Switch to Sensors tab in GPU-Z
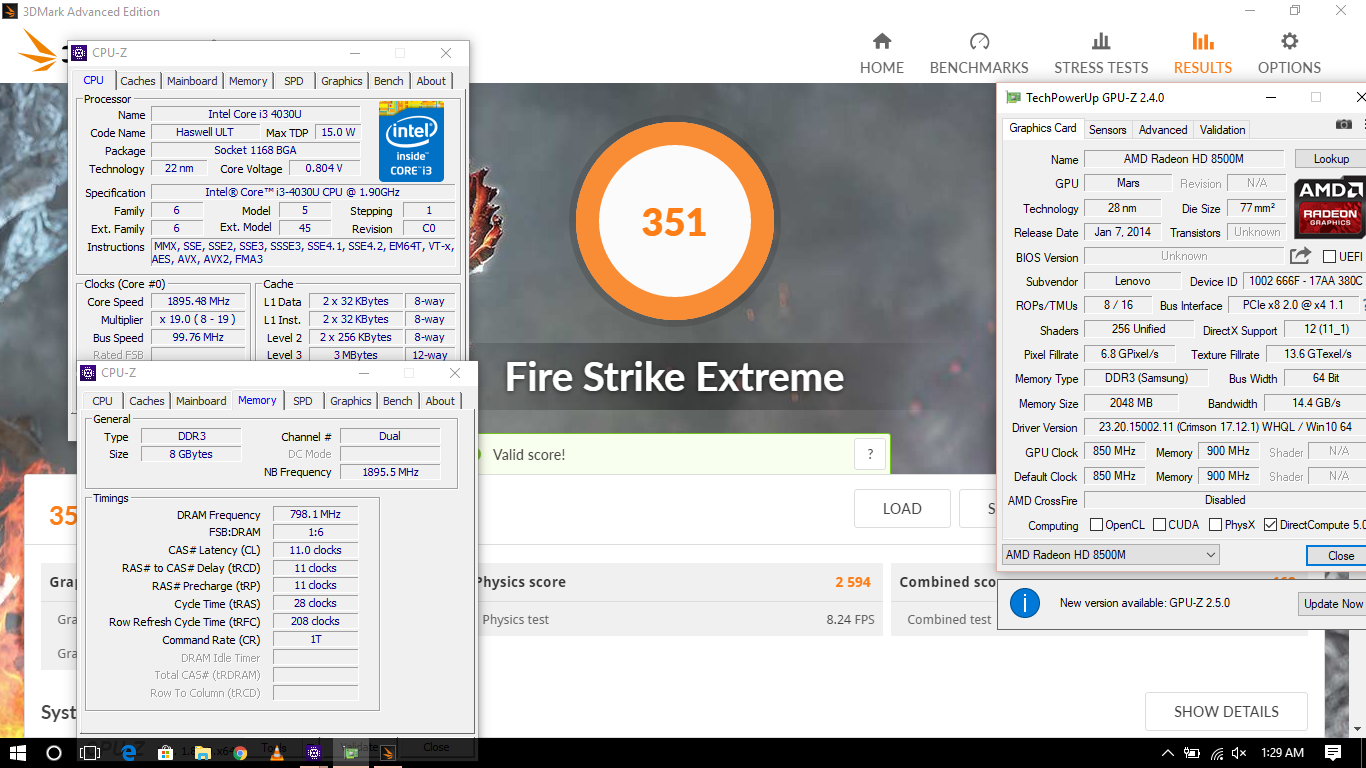 click(1107, 130)
